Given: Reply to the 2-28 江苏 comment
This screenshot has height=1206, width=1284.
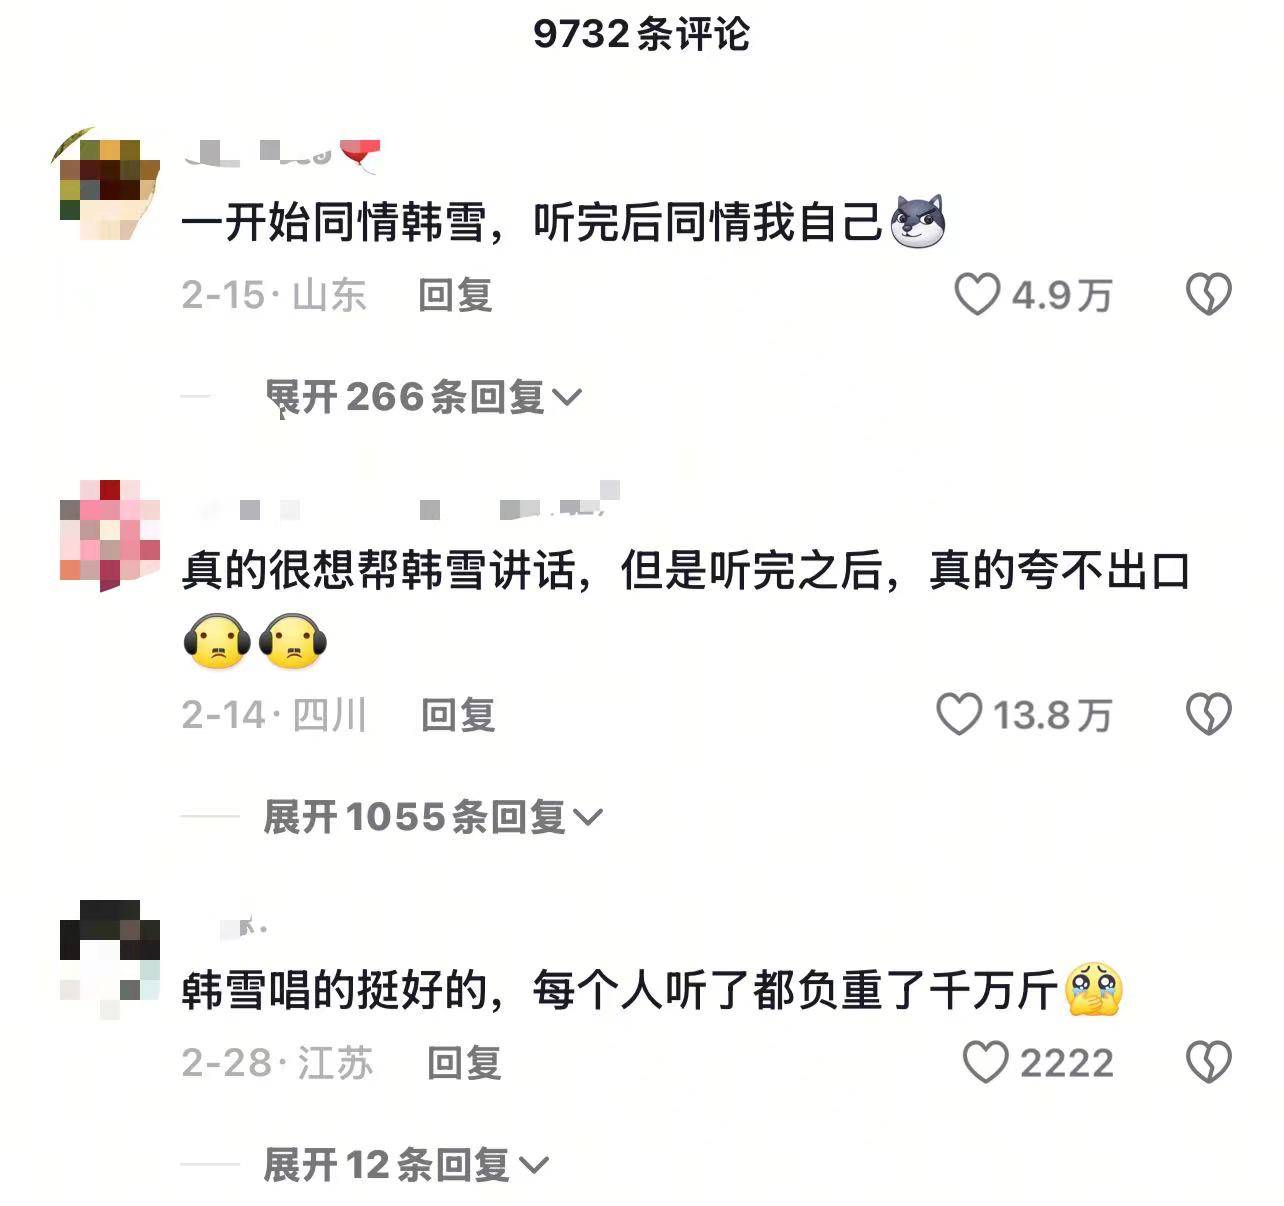Looking at the screenshot, I should (465, 1062).
